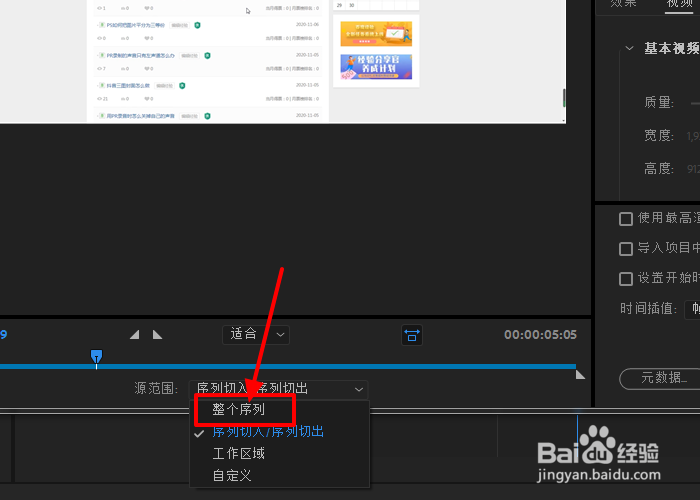
Task: Click the blue 经验分享官 banner in preview
Action: [x=376, y=67]
